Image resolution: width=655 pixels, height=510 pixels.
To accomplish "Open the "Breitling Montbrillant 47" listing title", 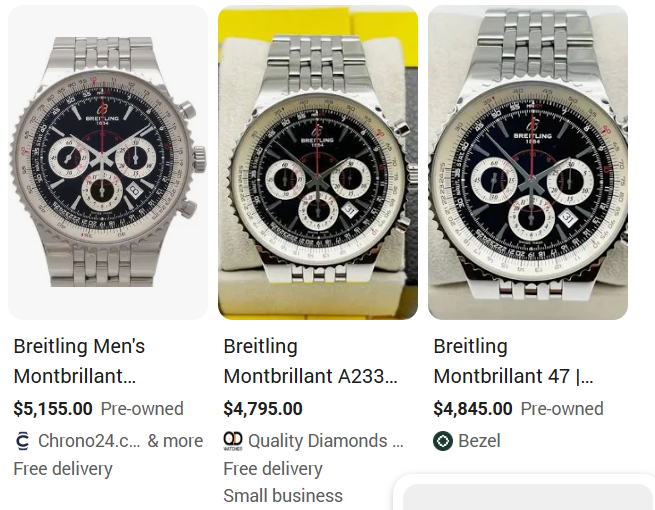I will tap(513, 361).
